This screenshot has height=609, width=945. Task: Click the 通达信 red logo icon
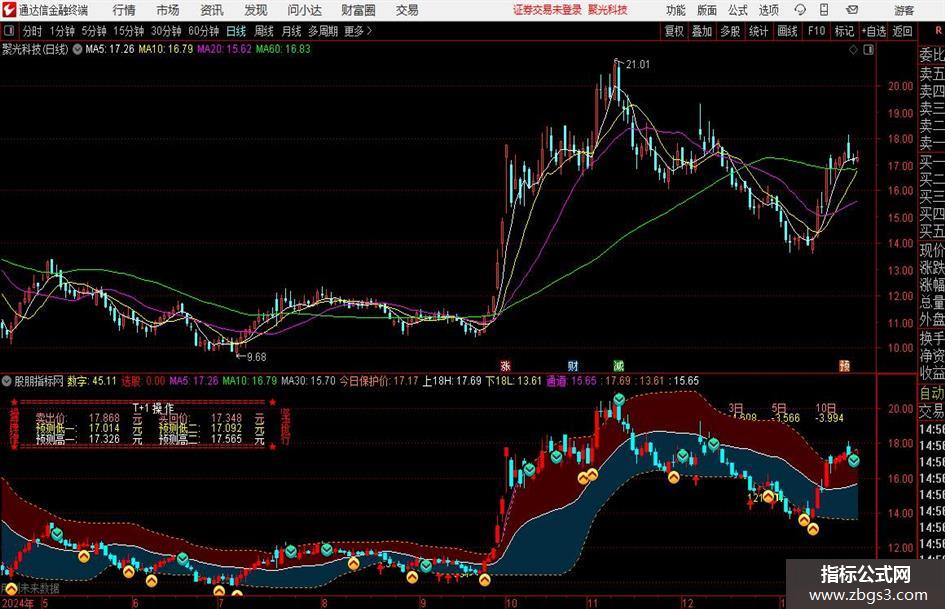coord(8,10)
